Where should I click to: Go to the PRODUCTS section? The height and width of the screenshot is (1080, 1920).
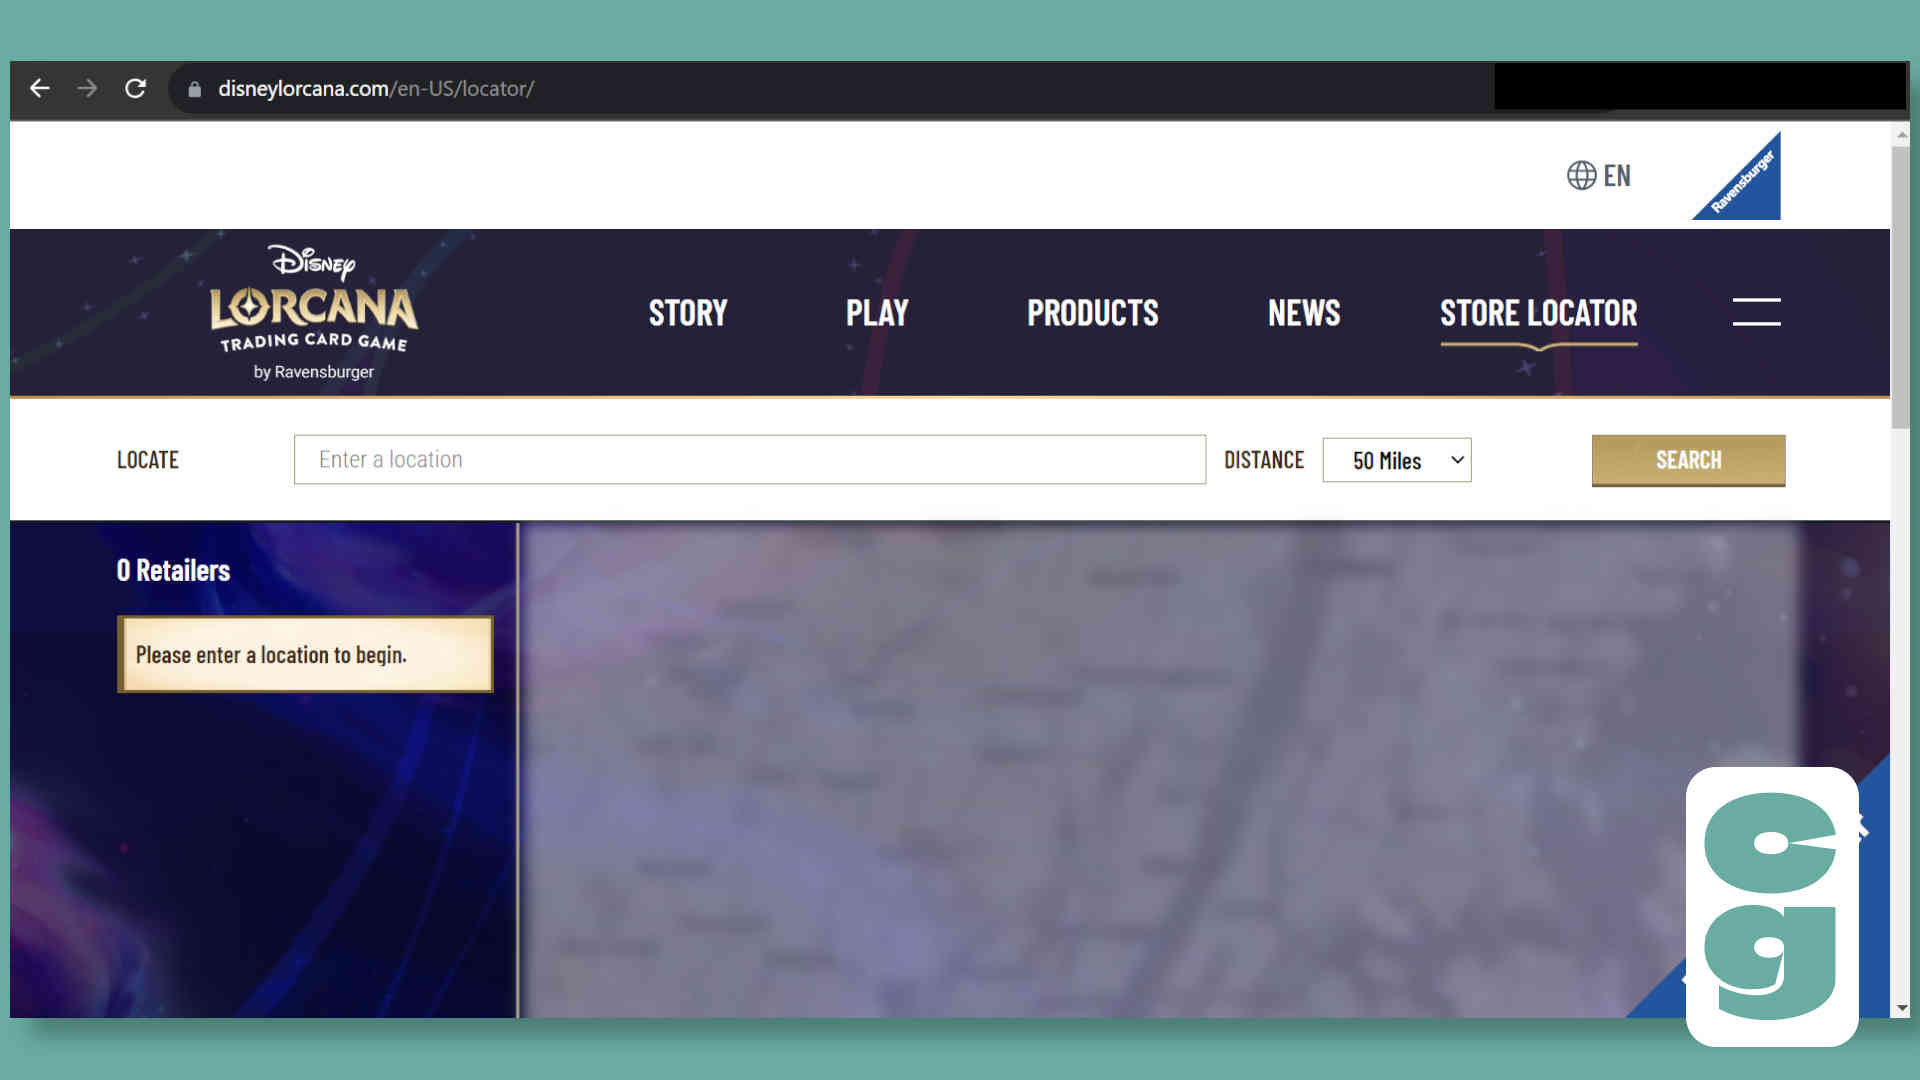point(1092,313)
